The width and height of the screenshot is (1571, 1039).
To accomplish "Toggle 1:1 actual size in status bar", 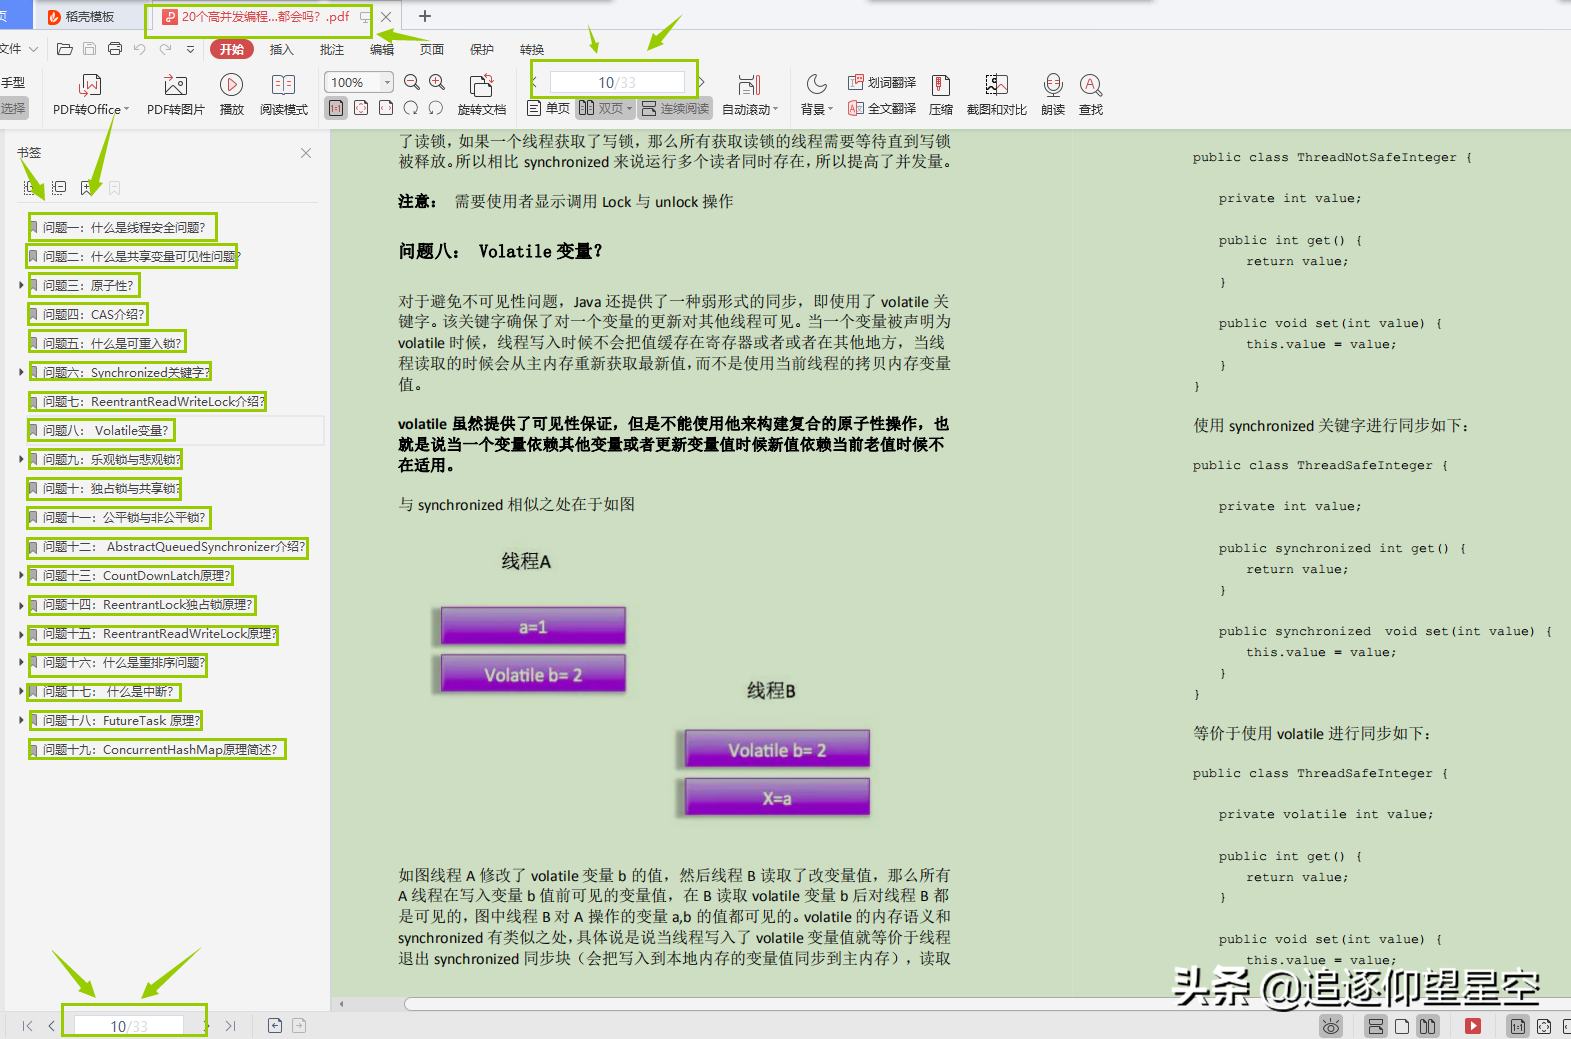I will [1518, 1026].
